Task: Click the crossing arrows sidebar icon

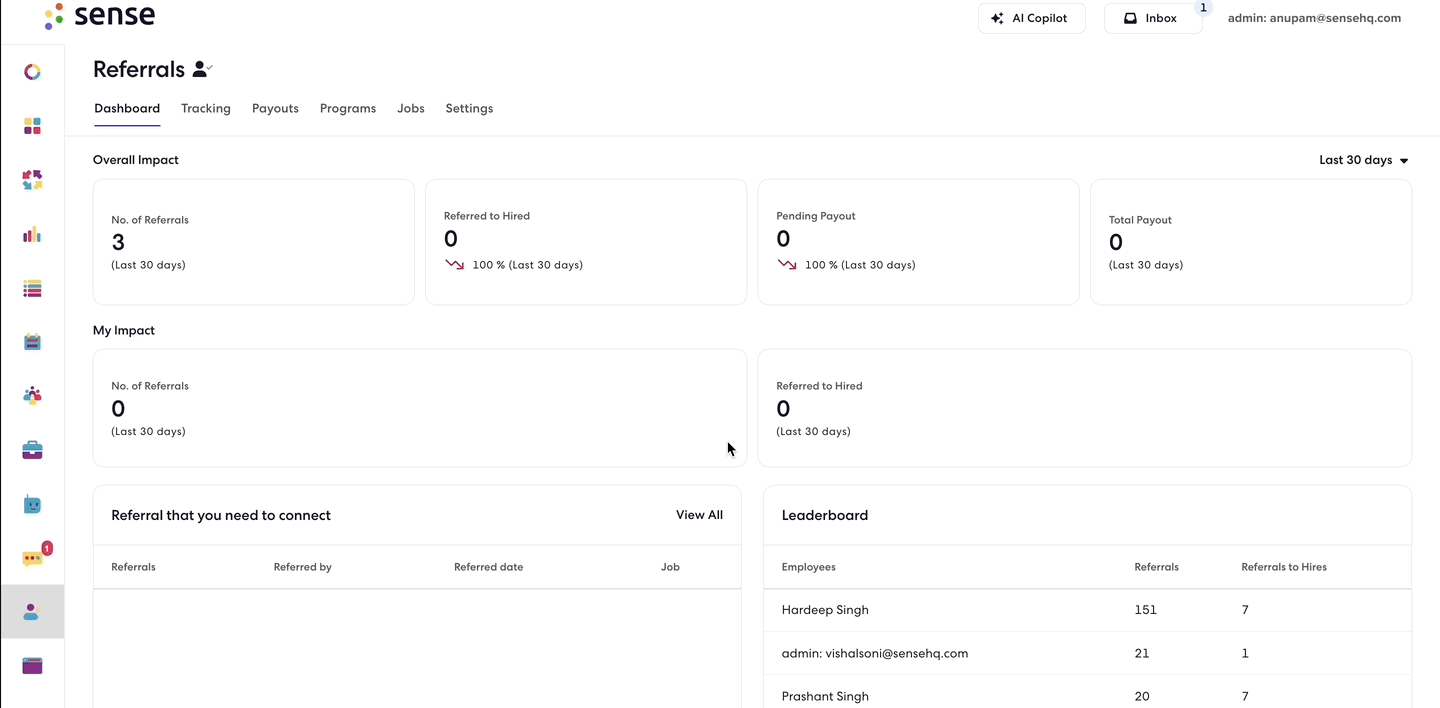Action: click(x=32, y=180)
